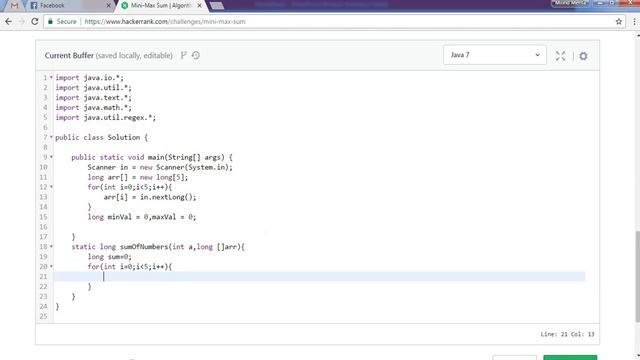Collapse fold arrow at line 12 loop
The height and width of the screenshot is (360, 640).
pos(51,187)
